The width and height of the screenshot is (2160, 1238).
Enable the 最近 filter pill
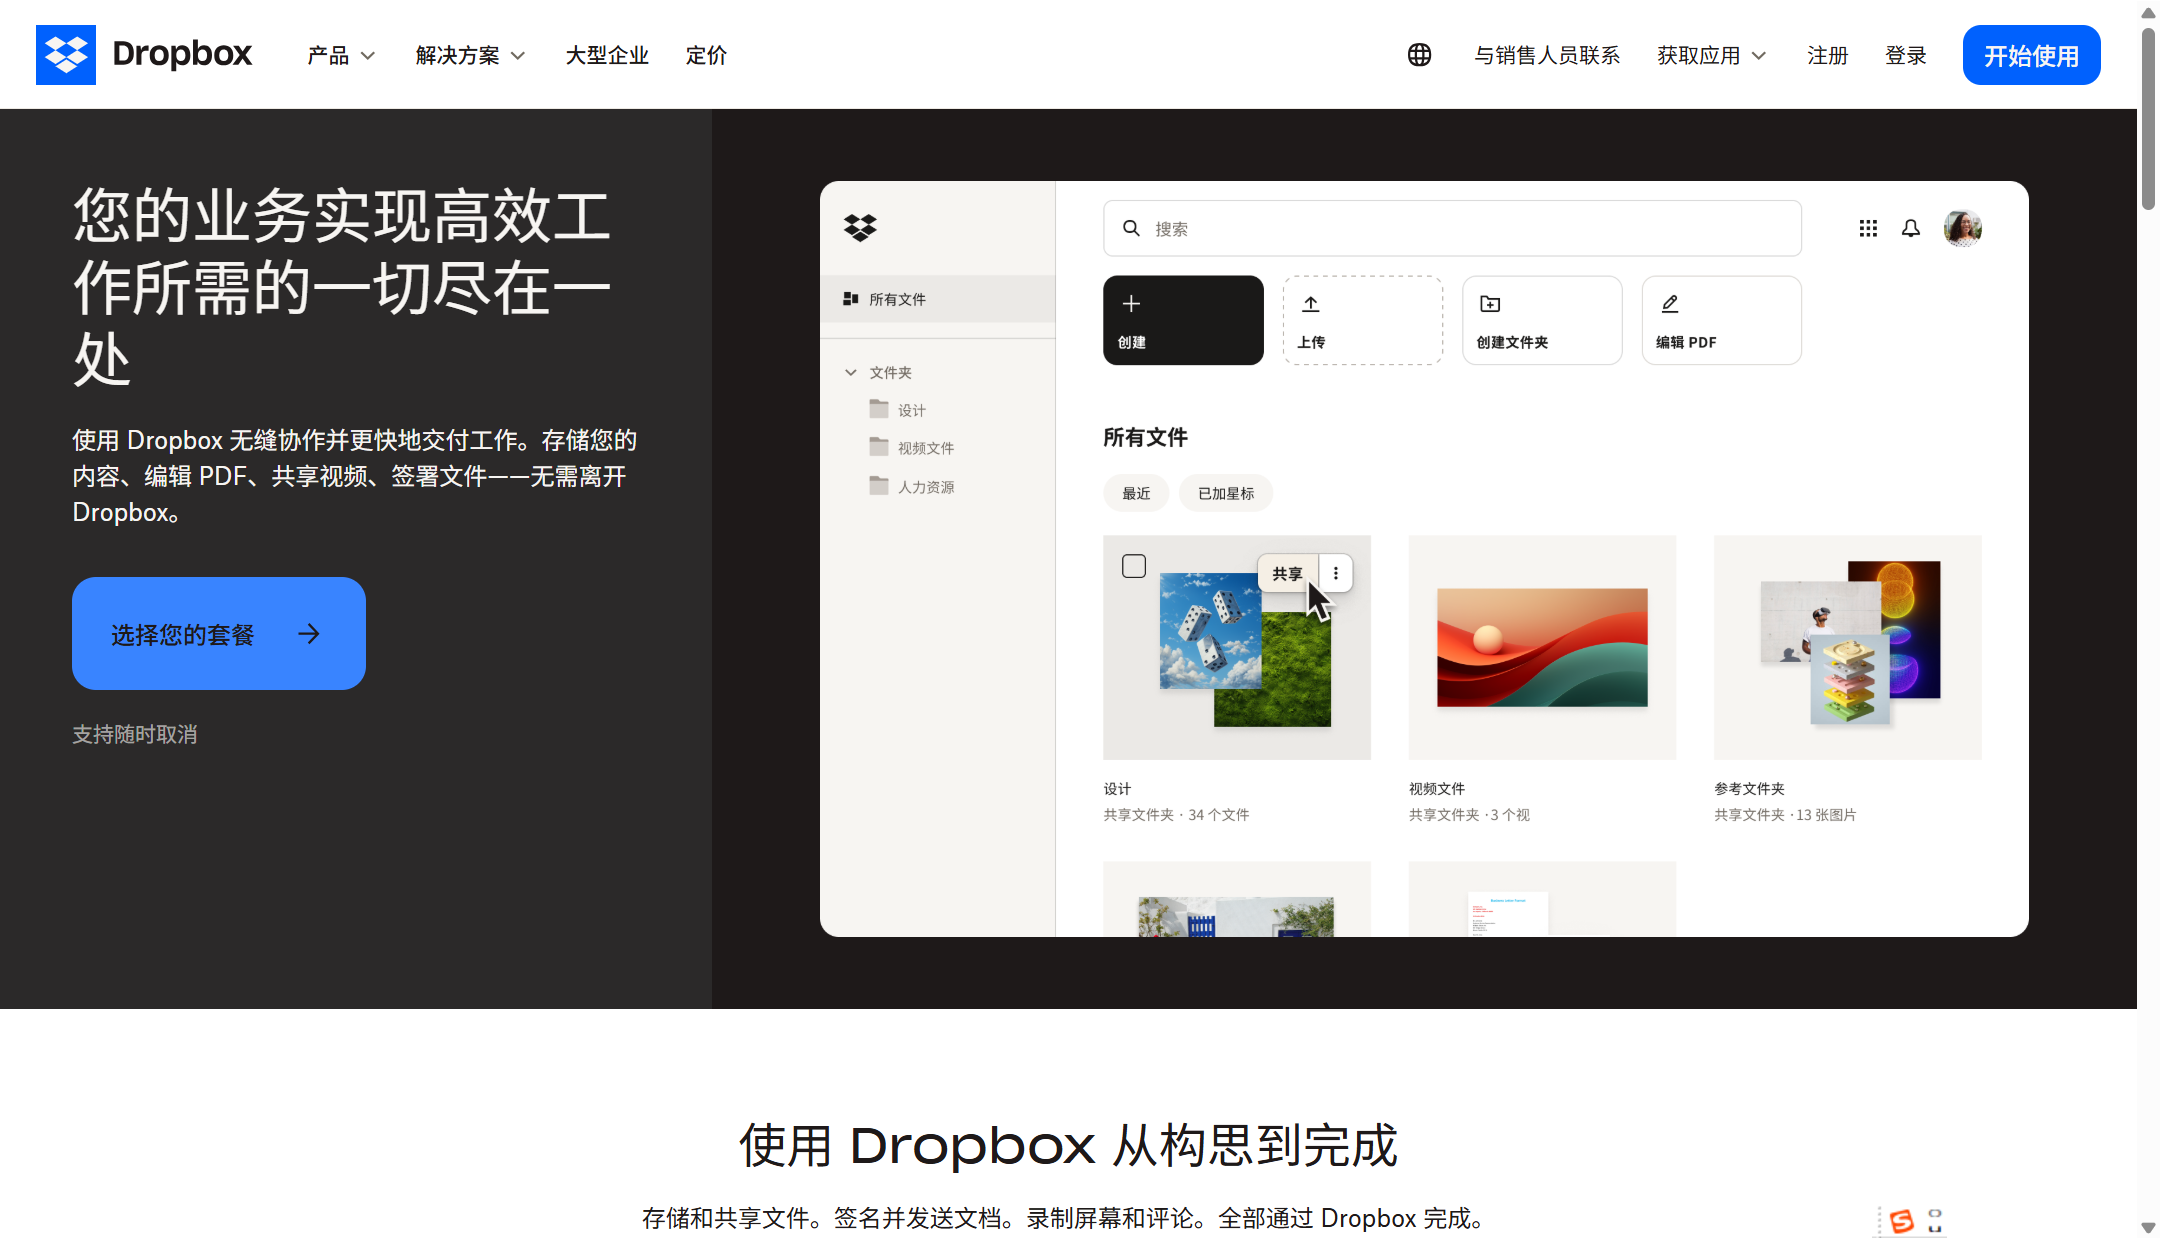pyautogui.click(x=1136, y=492)
